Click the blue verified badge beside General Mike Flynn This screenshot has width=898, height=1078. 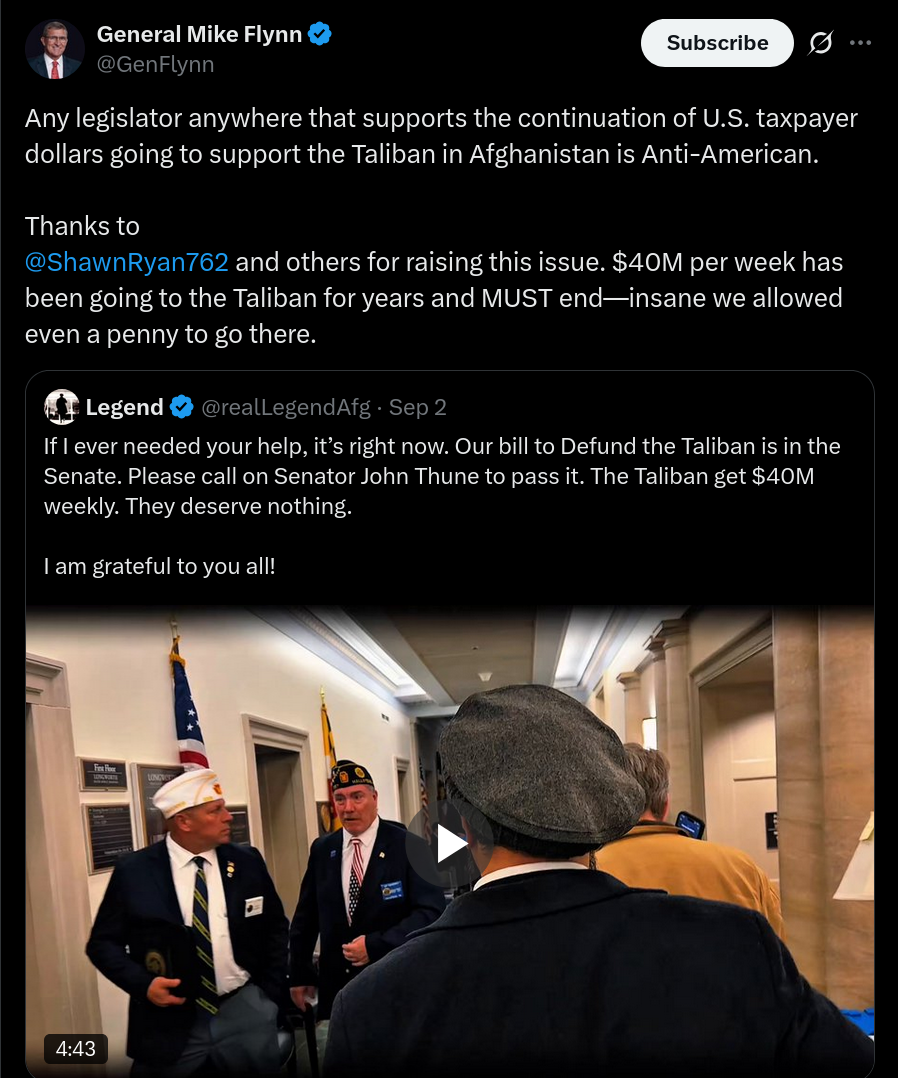[x=320, y=34]
